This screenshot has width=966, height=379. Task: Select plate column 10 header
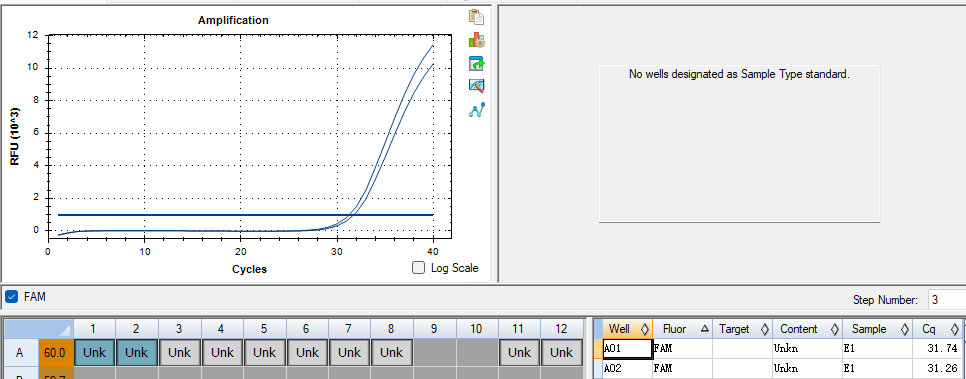(x=477, y=329)
